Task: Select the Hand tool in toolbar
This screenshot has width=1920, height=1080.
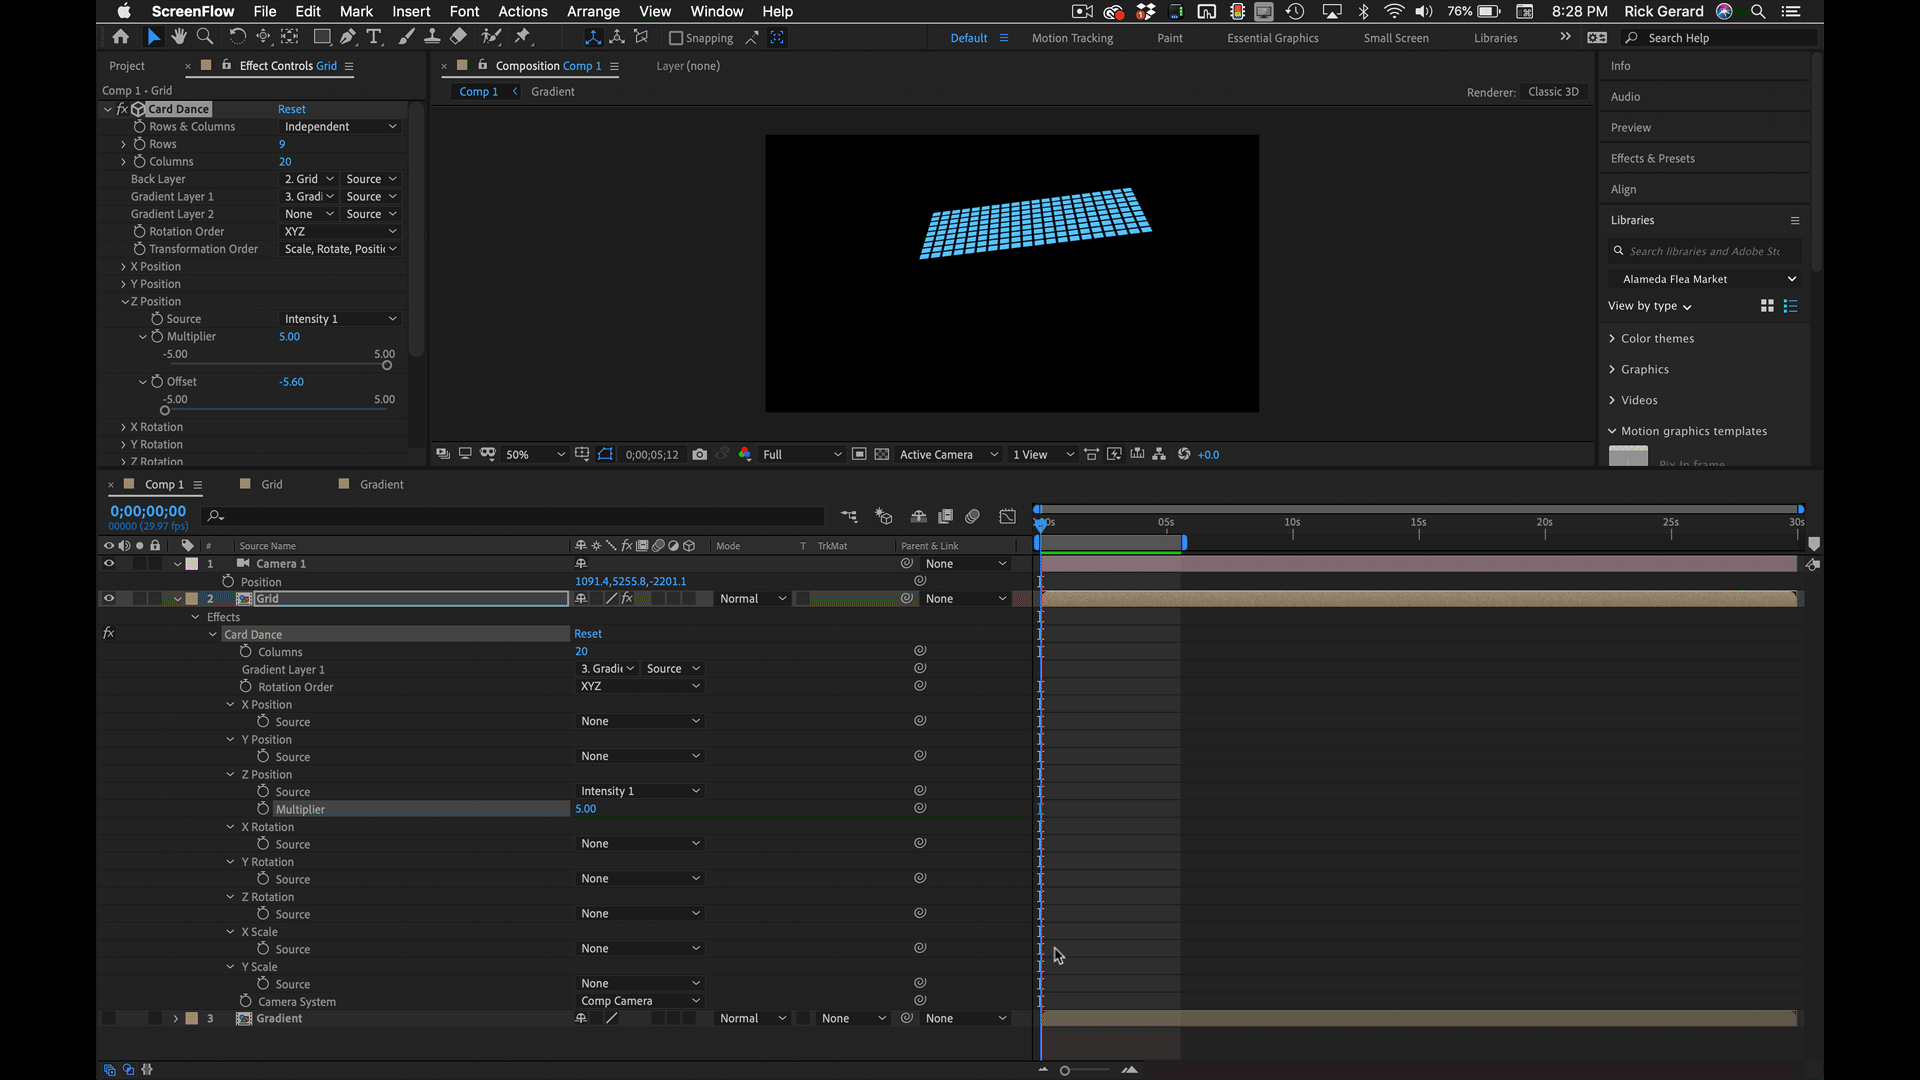Action: point(179,37)
